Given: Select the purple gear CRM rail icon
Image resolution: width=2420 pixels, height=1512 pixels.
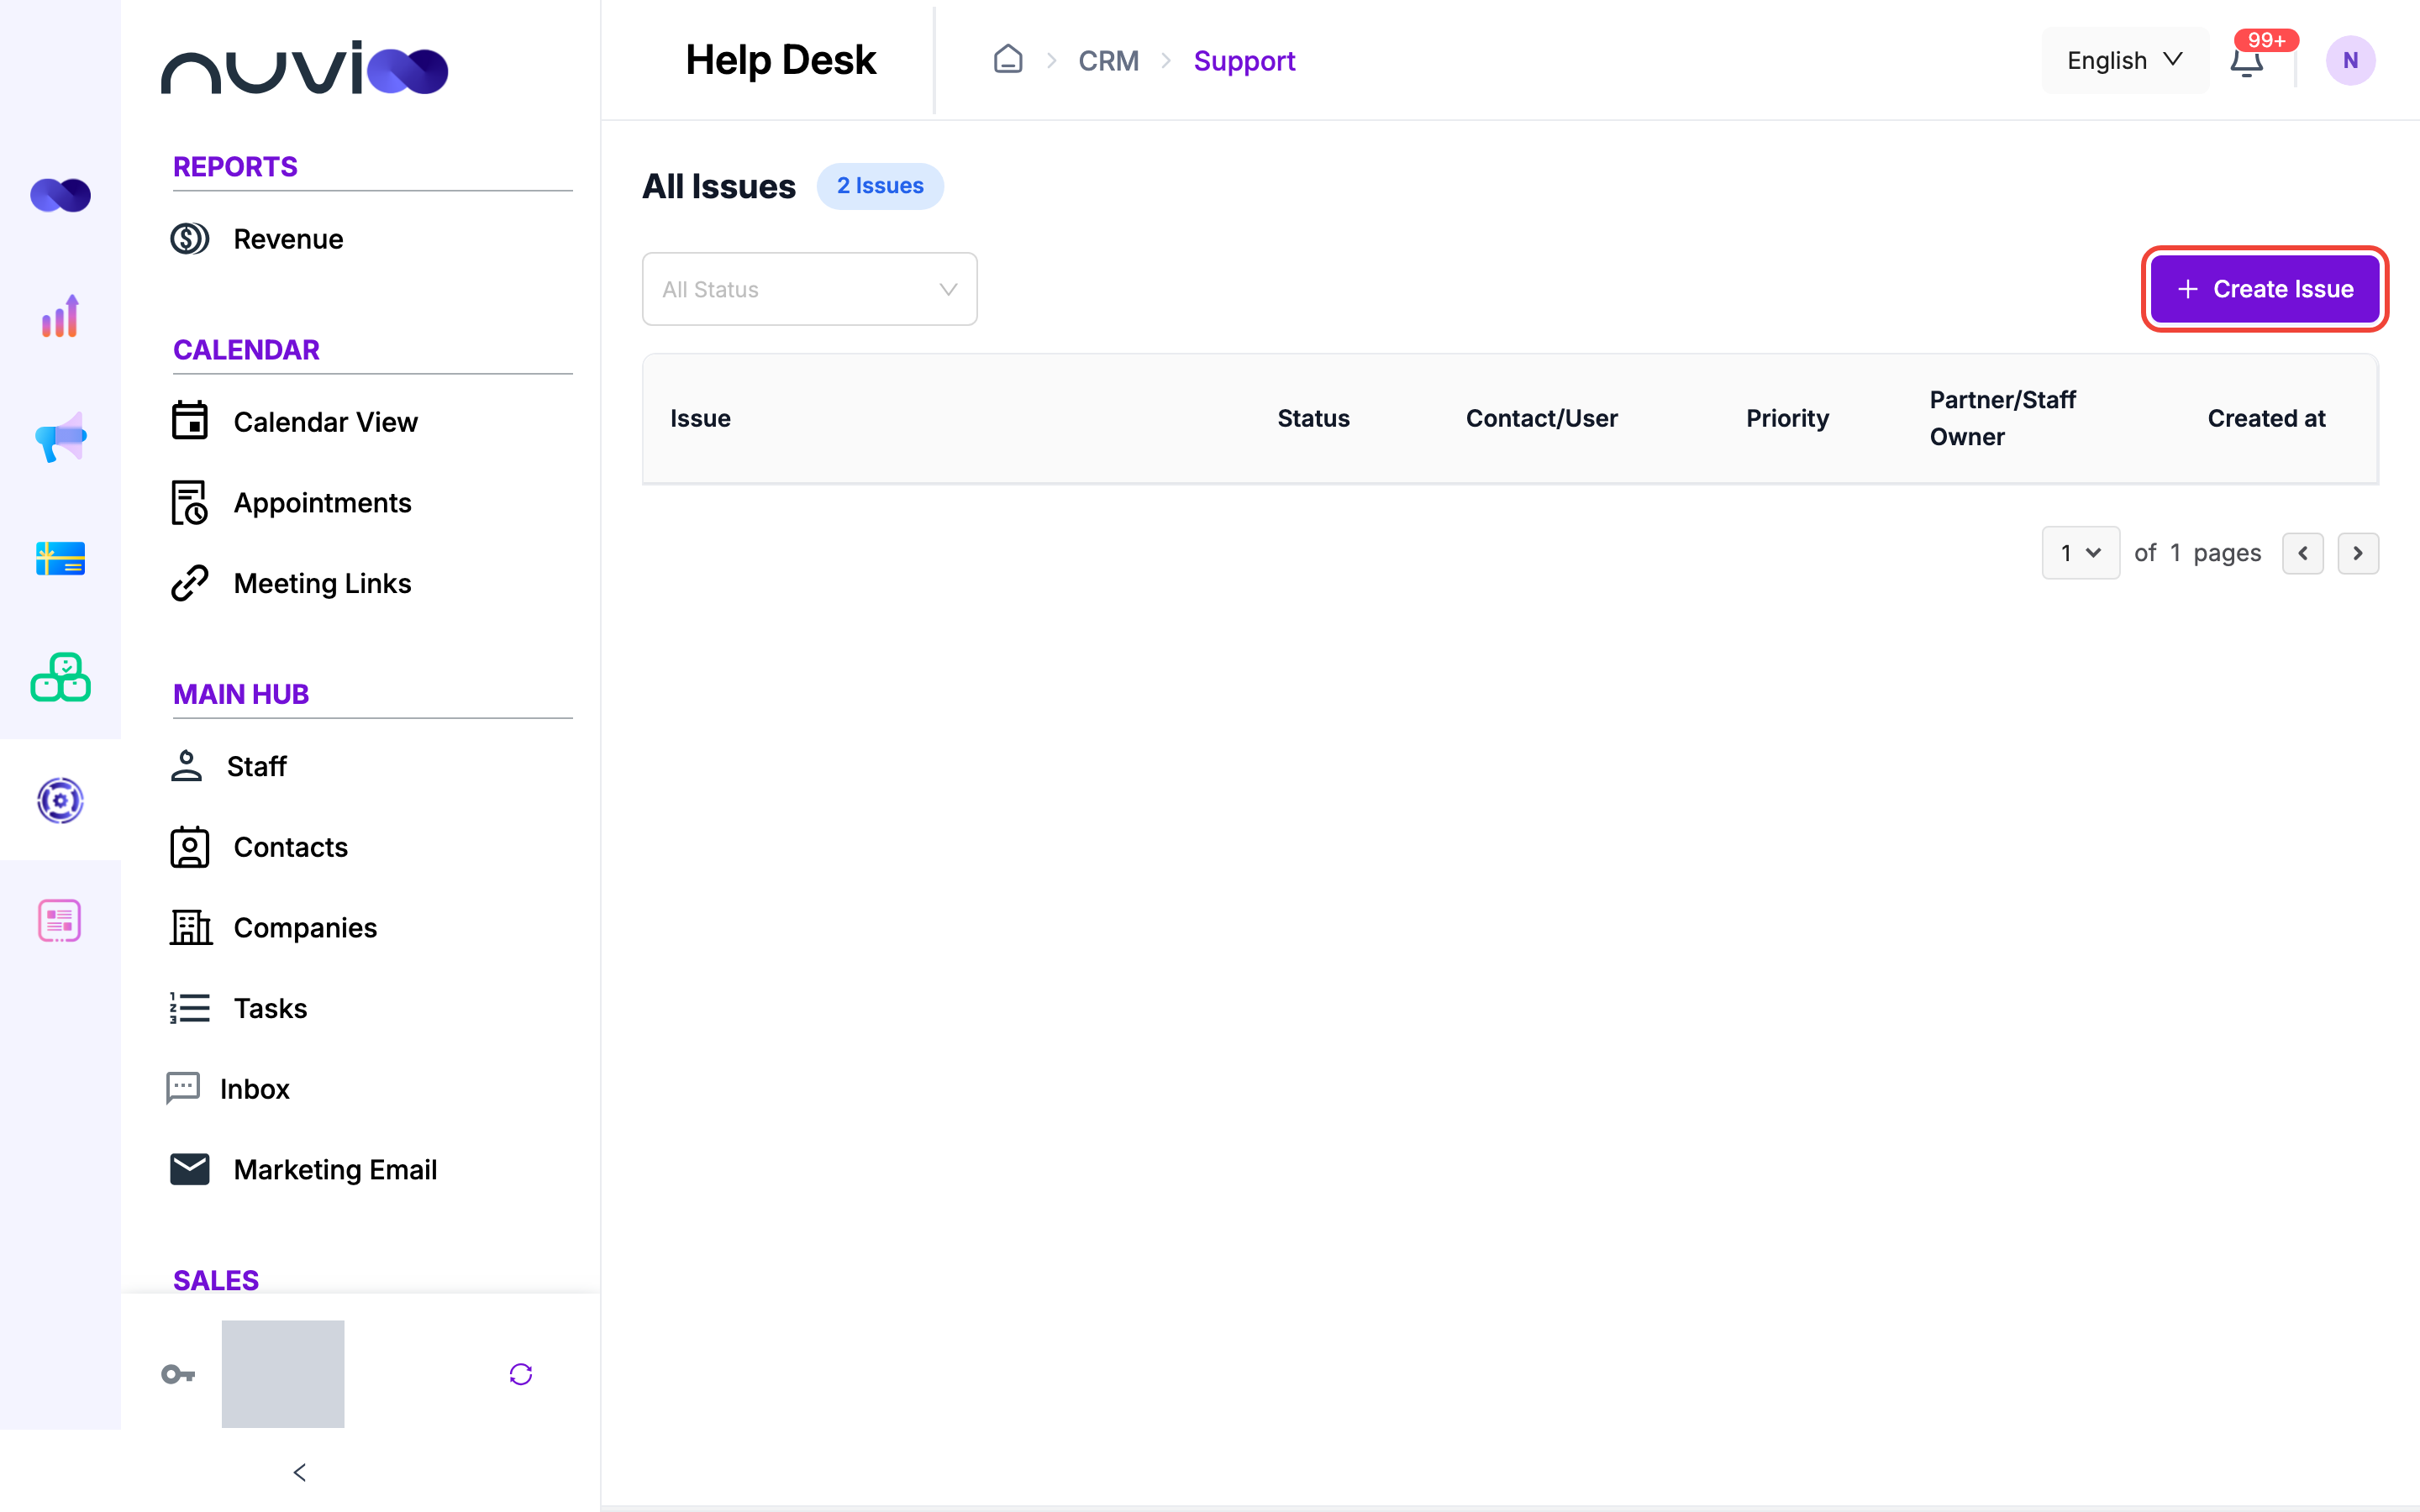Looking at the screenshot, I should coord(60,800).
